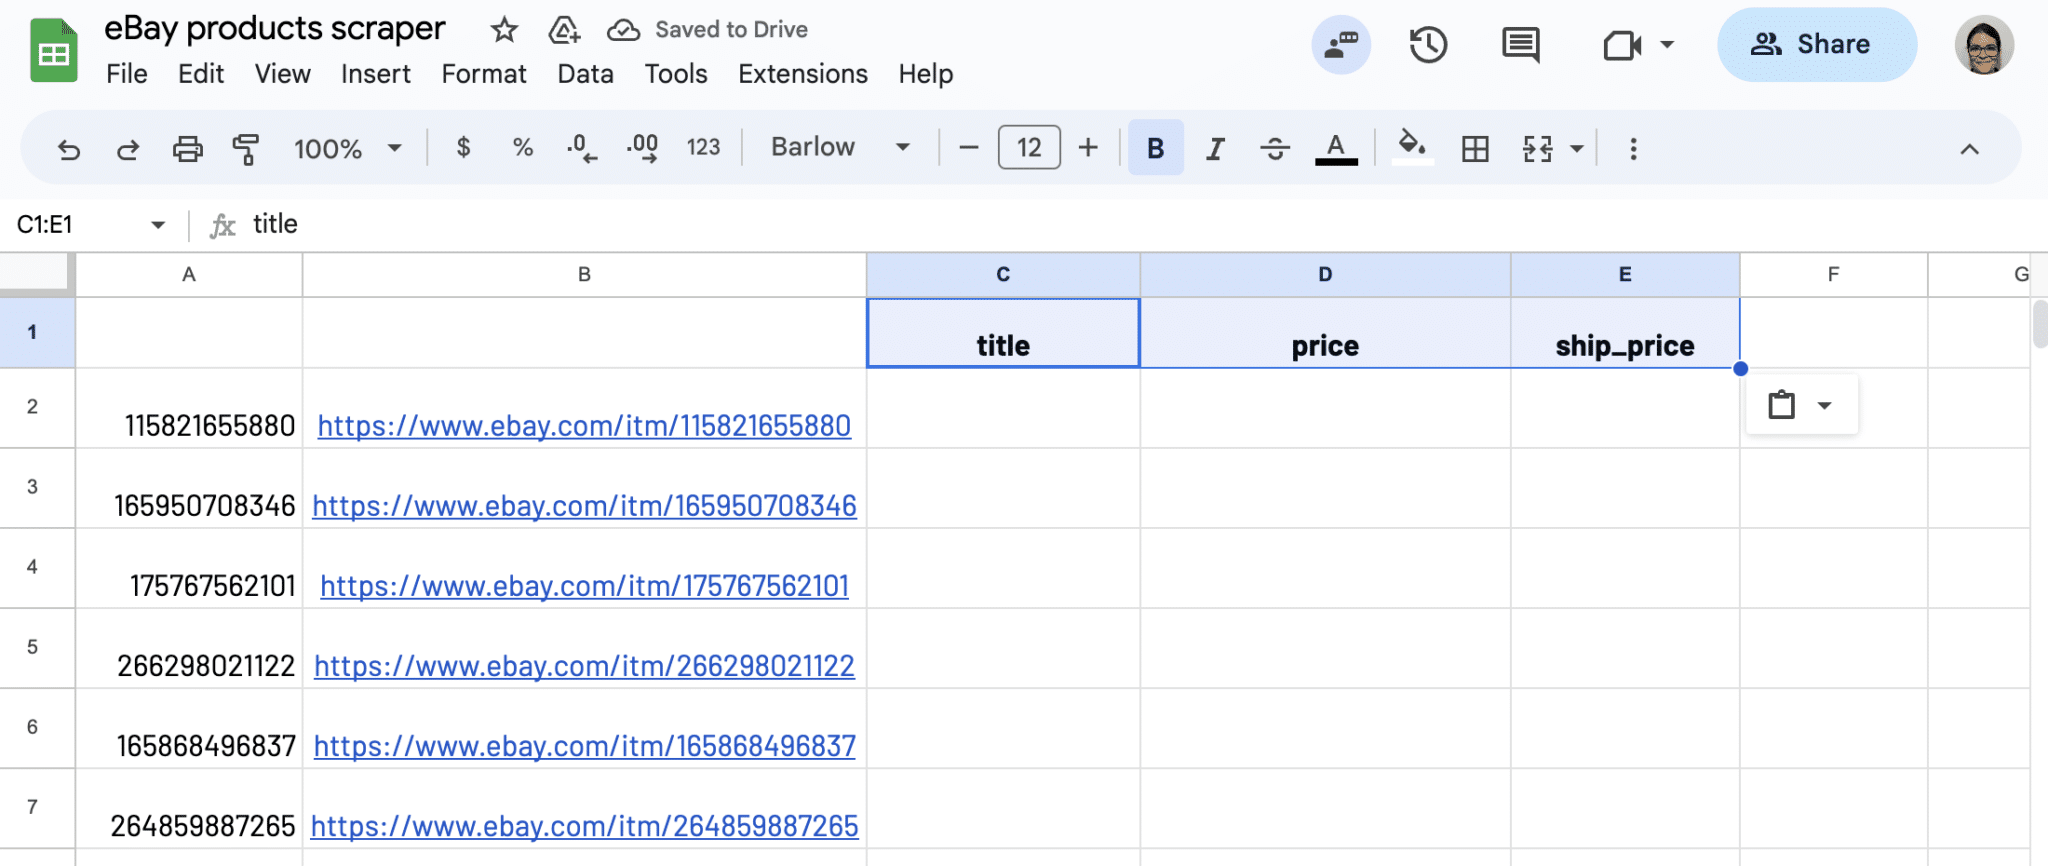Select the price header cell

[x=1325, y=333]
